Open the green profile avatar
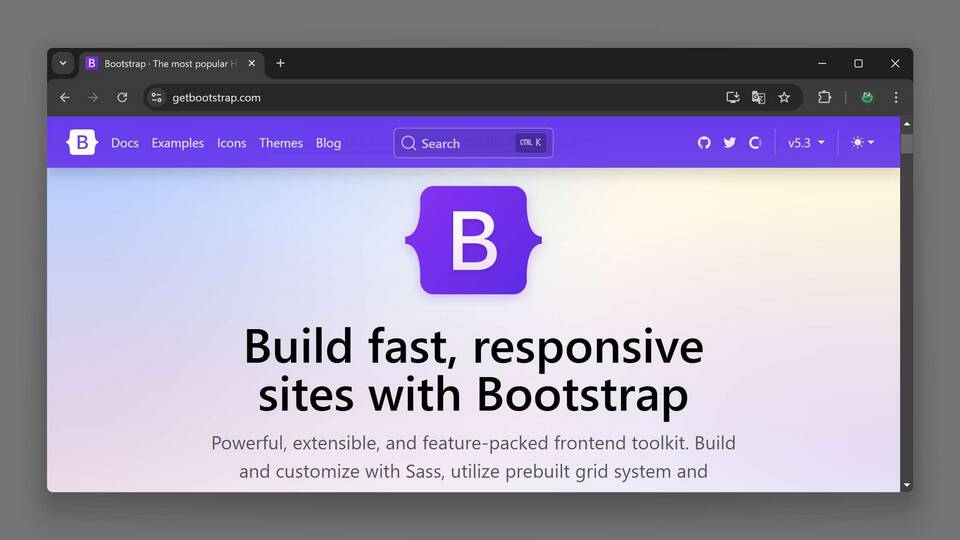 point(867,97)
